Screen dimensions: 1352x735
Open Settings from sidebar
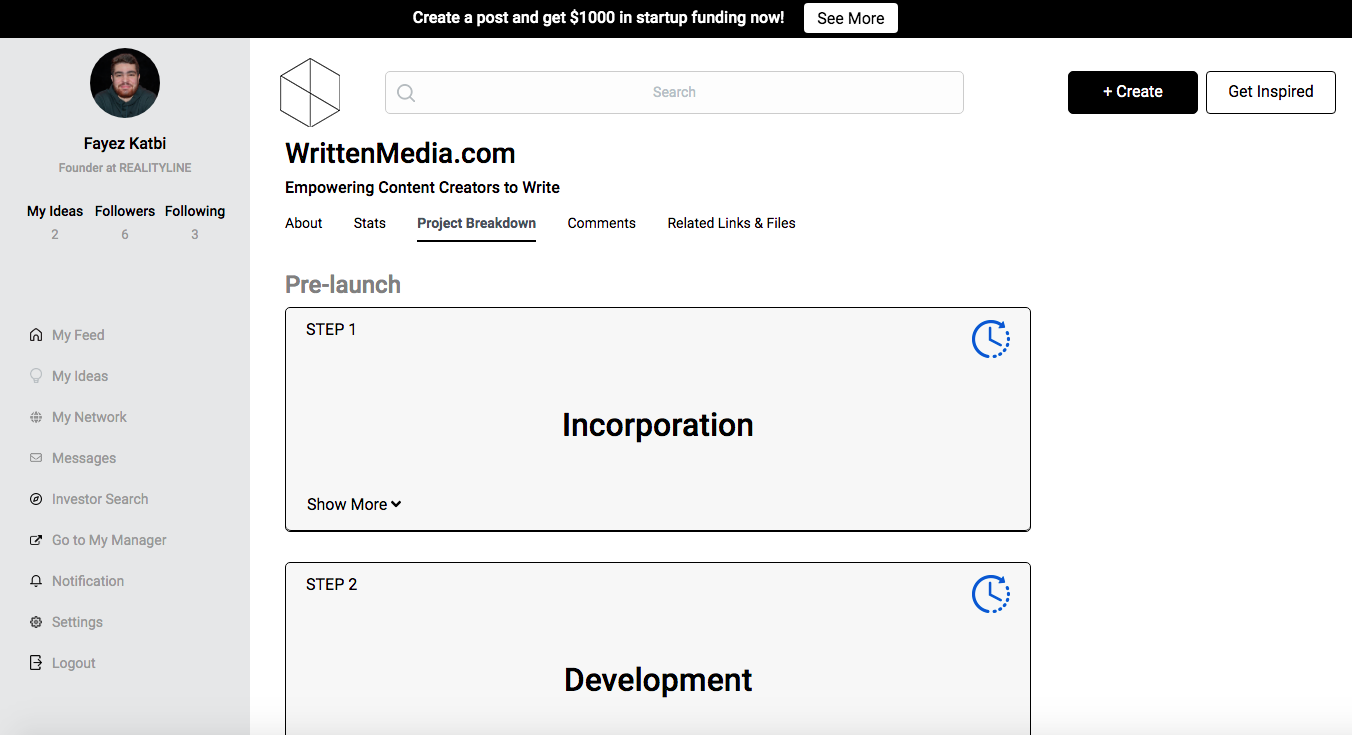tap(77, 622)
